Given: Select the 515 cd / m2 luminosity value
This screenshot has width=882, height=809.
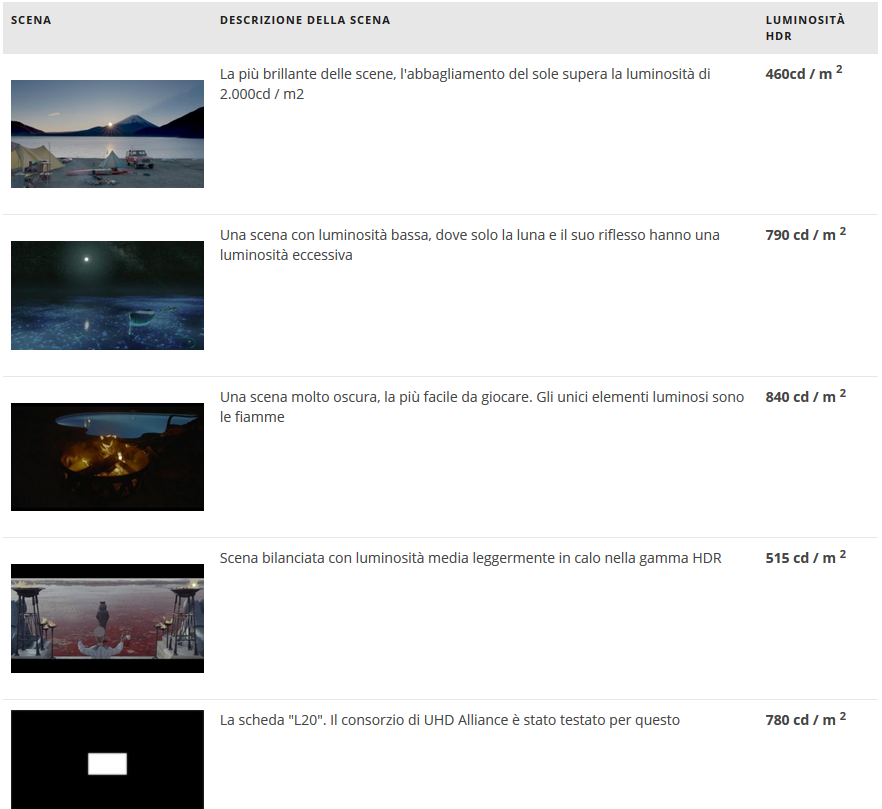Looking at the screenshot, I should [806, 557].
